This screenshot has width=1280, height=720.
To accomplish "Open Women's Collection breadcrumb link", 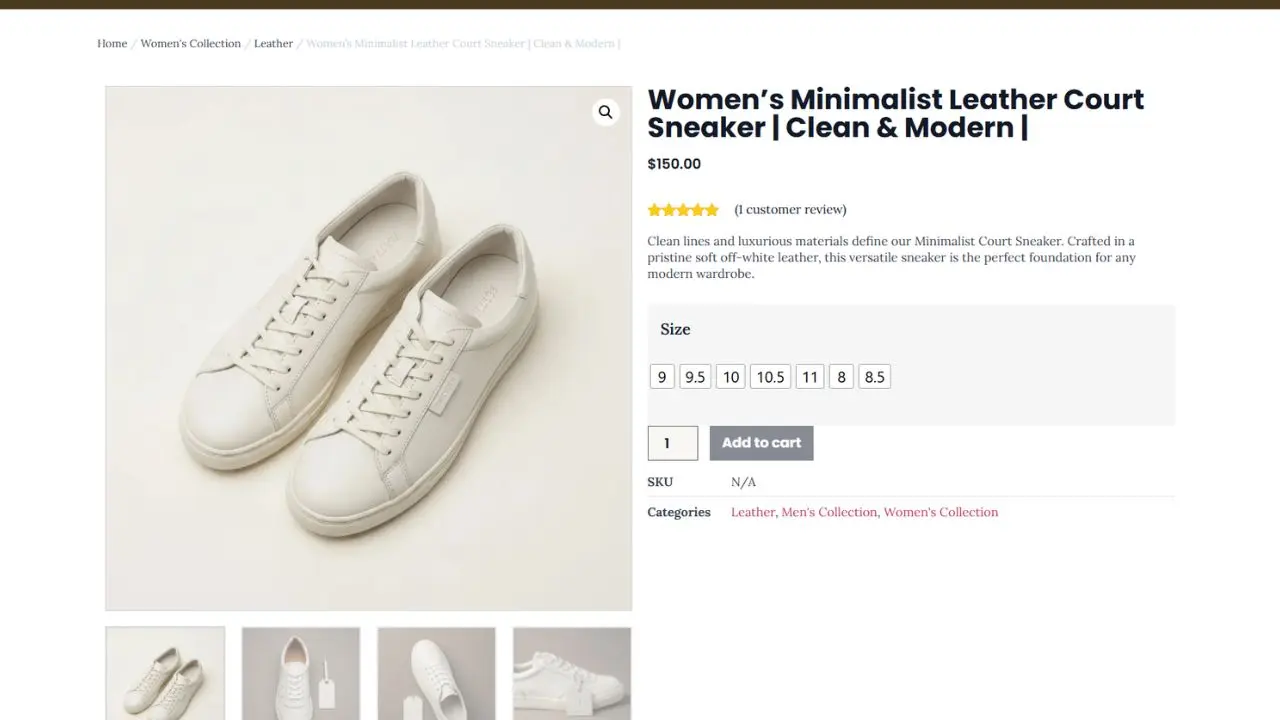I will pyautogui.click(x=190, y=44).
